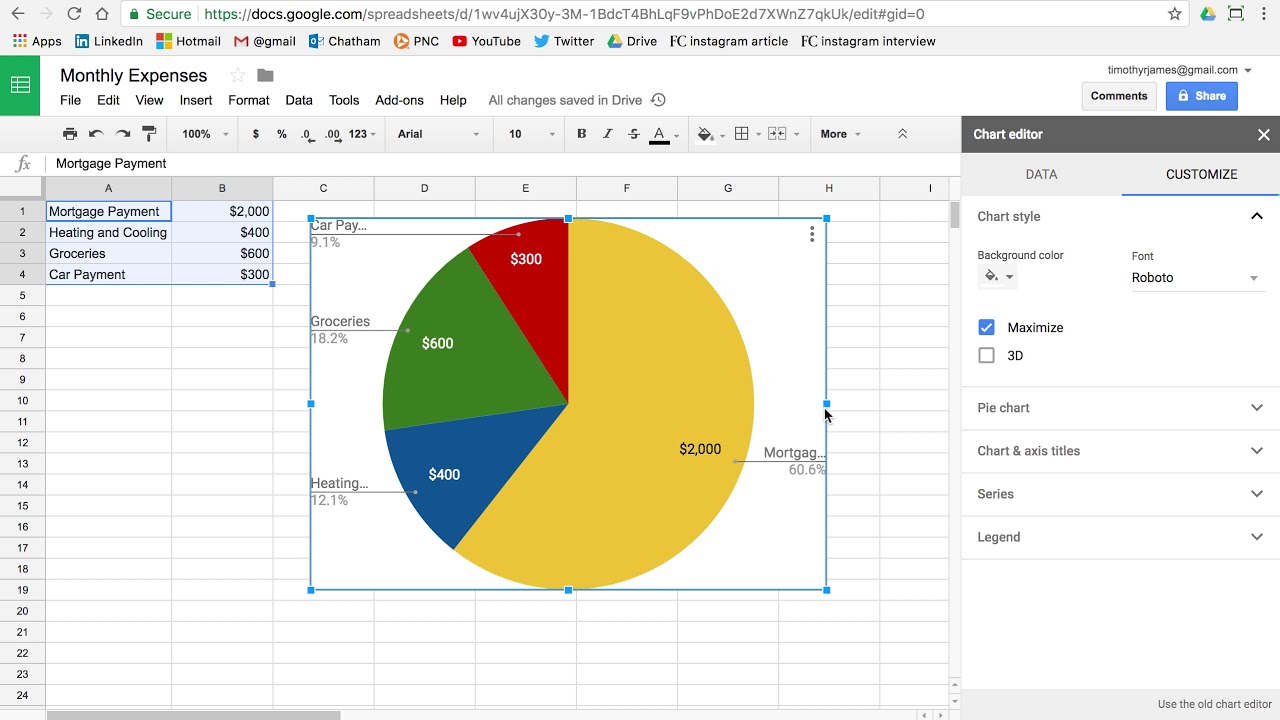Open the Arial font family dropdown
The width and height of the screenshot is (1280, 720).
[438, 134]
